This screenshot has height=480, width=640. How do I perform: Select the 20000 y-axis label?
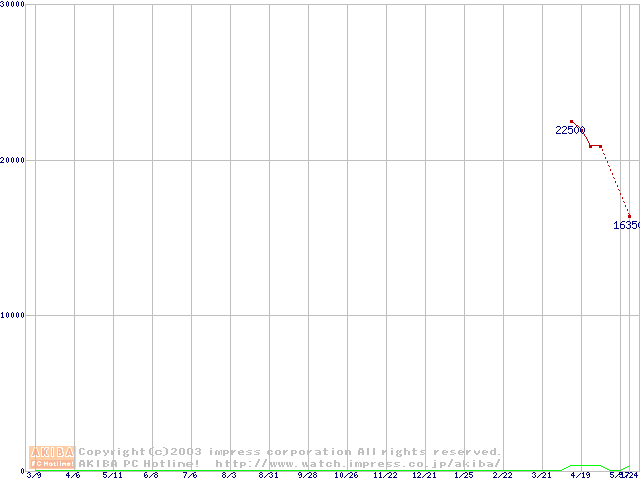tap(14, 160)
